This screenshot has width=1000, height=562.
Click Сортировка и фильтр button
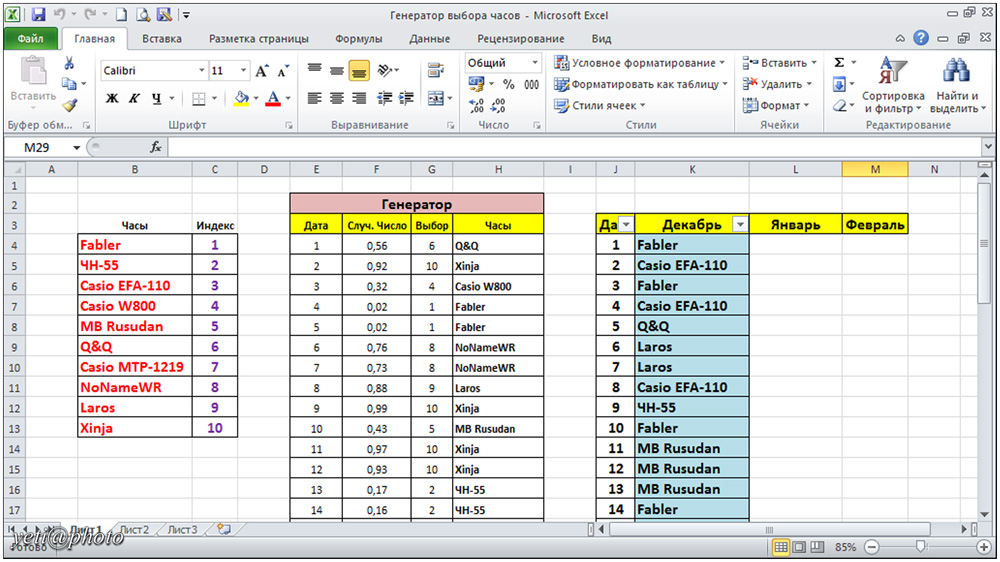coord(887,88)
